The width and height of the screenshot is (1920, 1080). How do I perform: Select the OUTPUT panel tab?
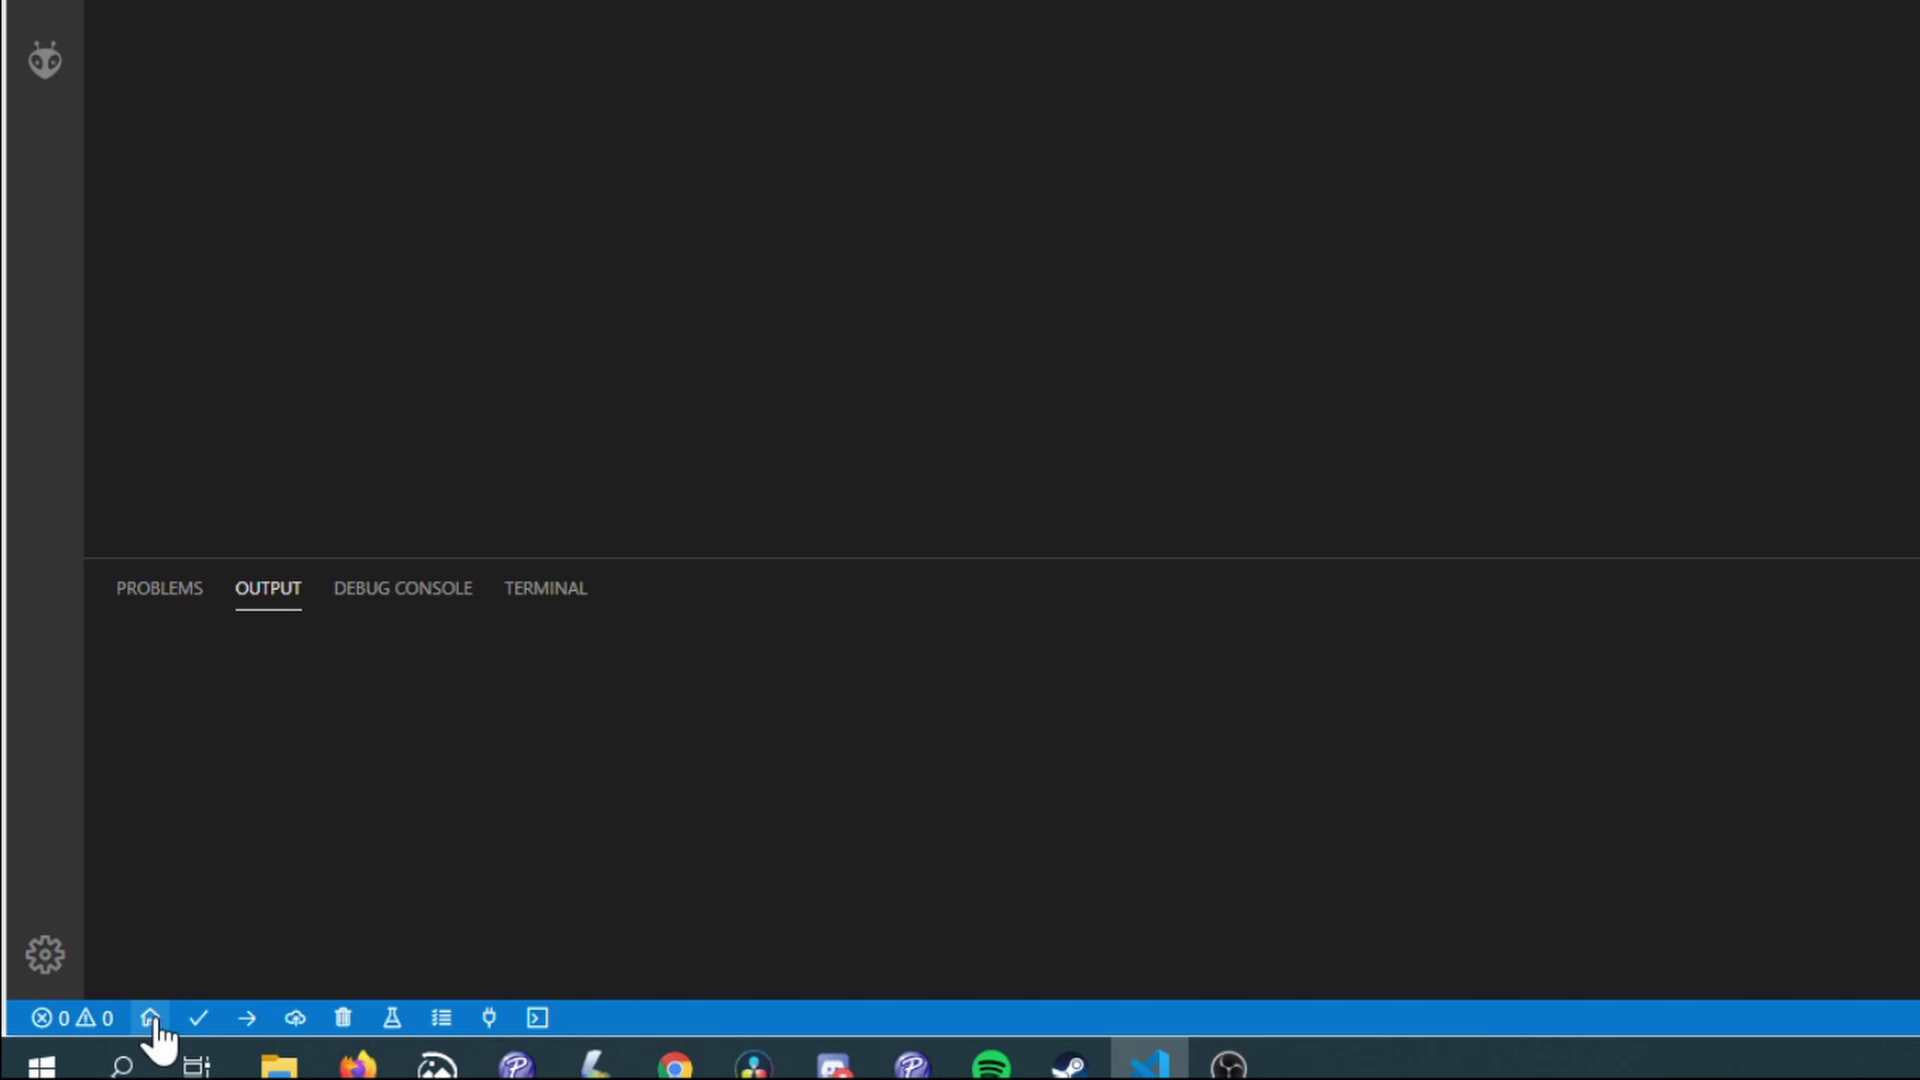point(268,588)
